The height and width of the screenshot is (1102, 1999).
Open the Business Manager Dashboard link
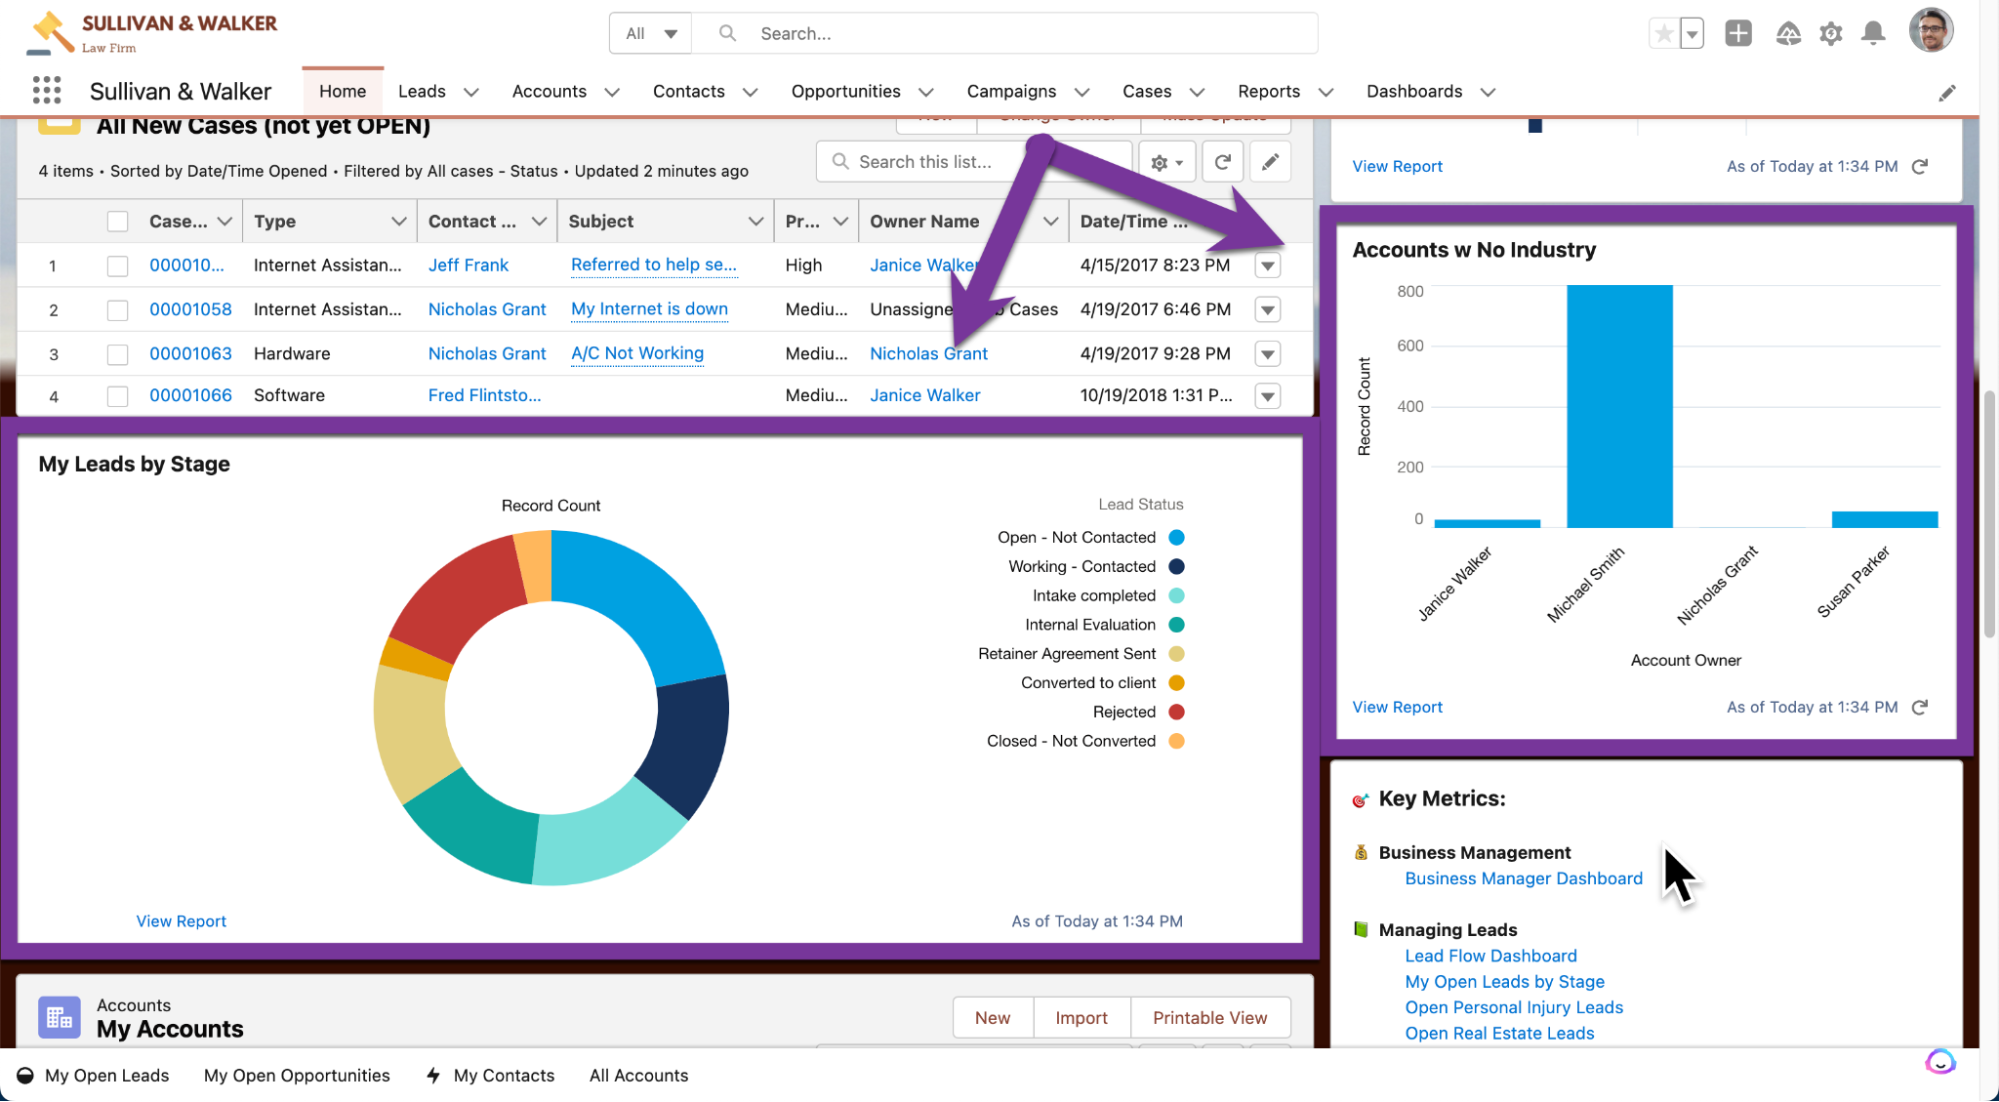1523,878
